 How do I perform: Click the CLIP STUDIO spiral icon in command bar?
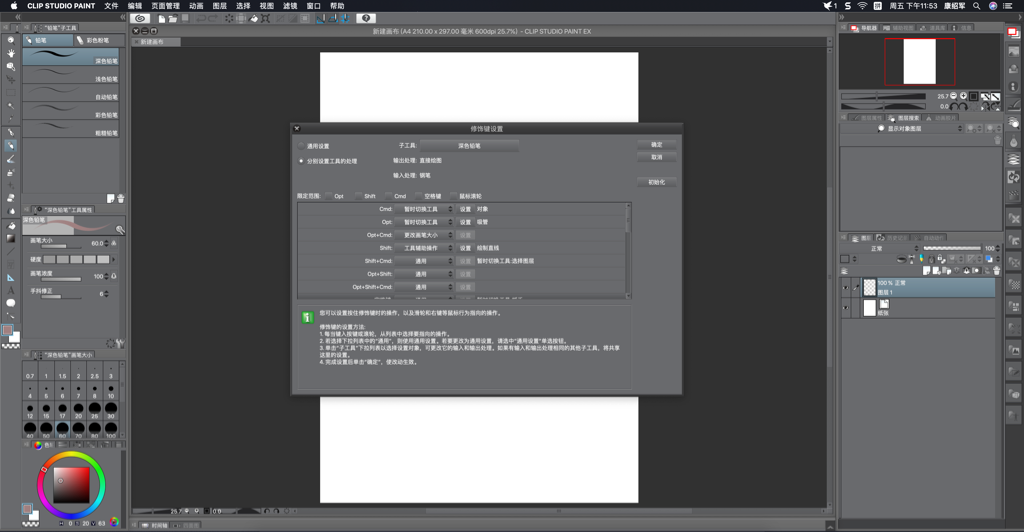point(141,18)
